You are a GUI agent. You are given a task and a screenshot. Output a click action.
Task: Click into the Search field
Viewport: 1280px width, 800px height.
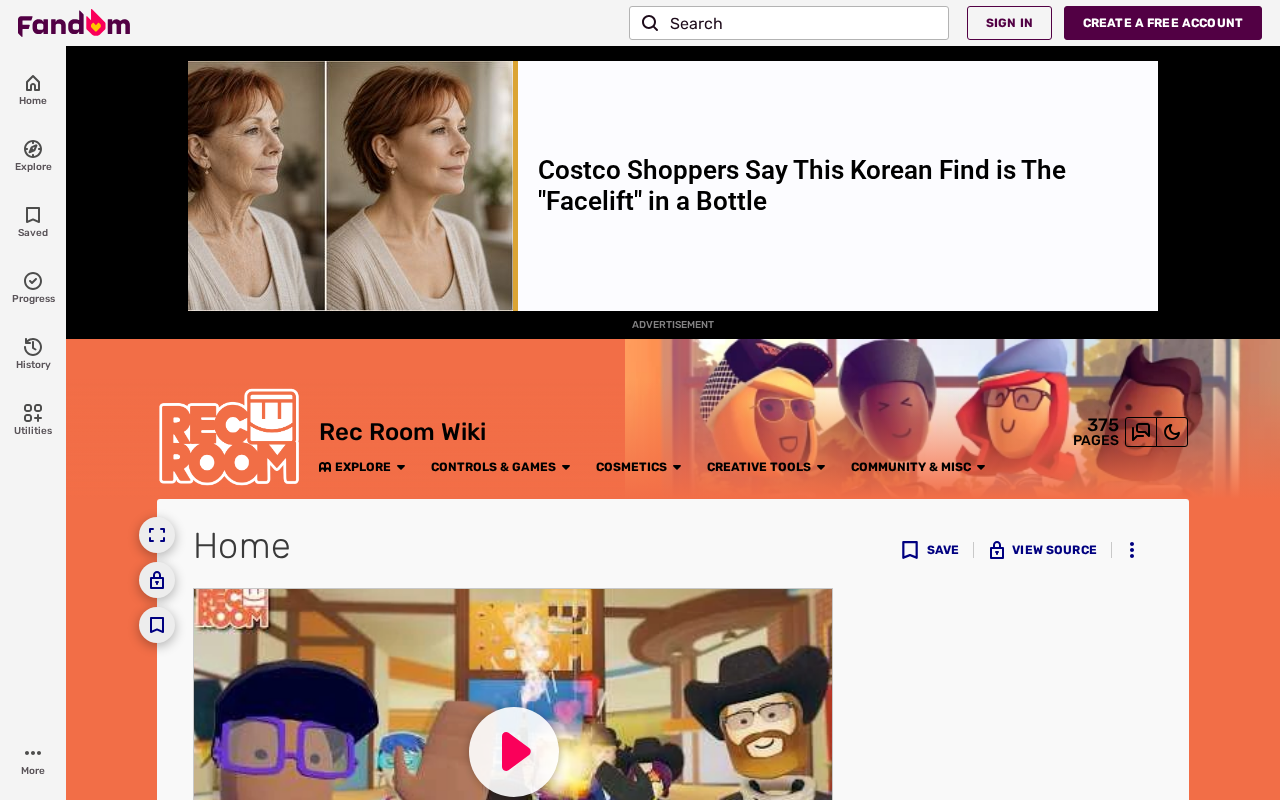coord(789,23)
